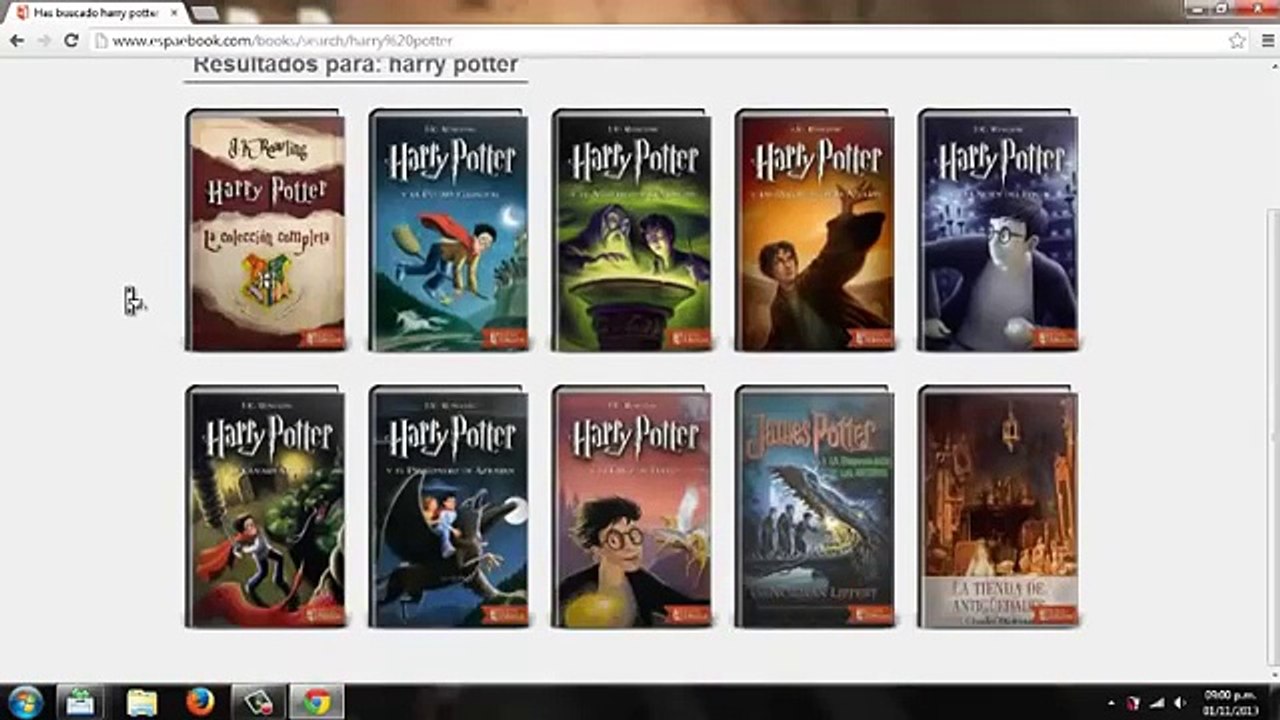Click the Chrome taskbar icon
The image size is (1280, 720).
tap(317, 702)
